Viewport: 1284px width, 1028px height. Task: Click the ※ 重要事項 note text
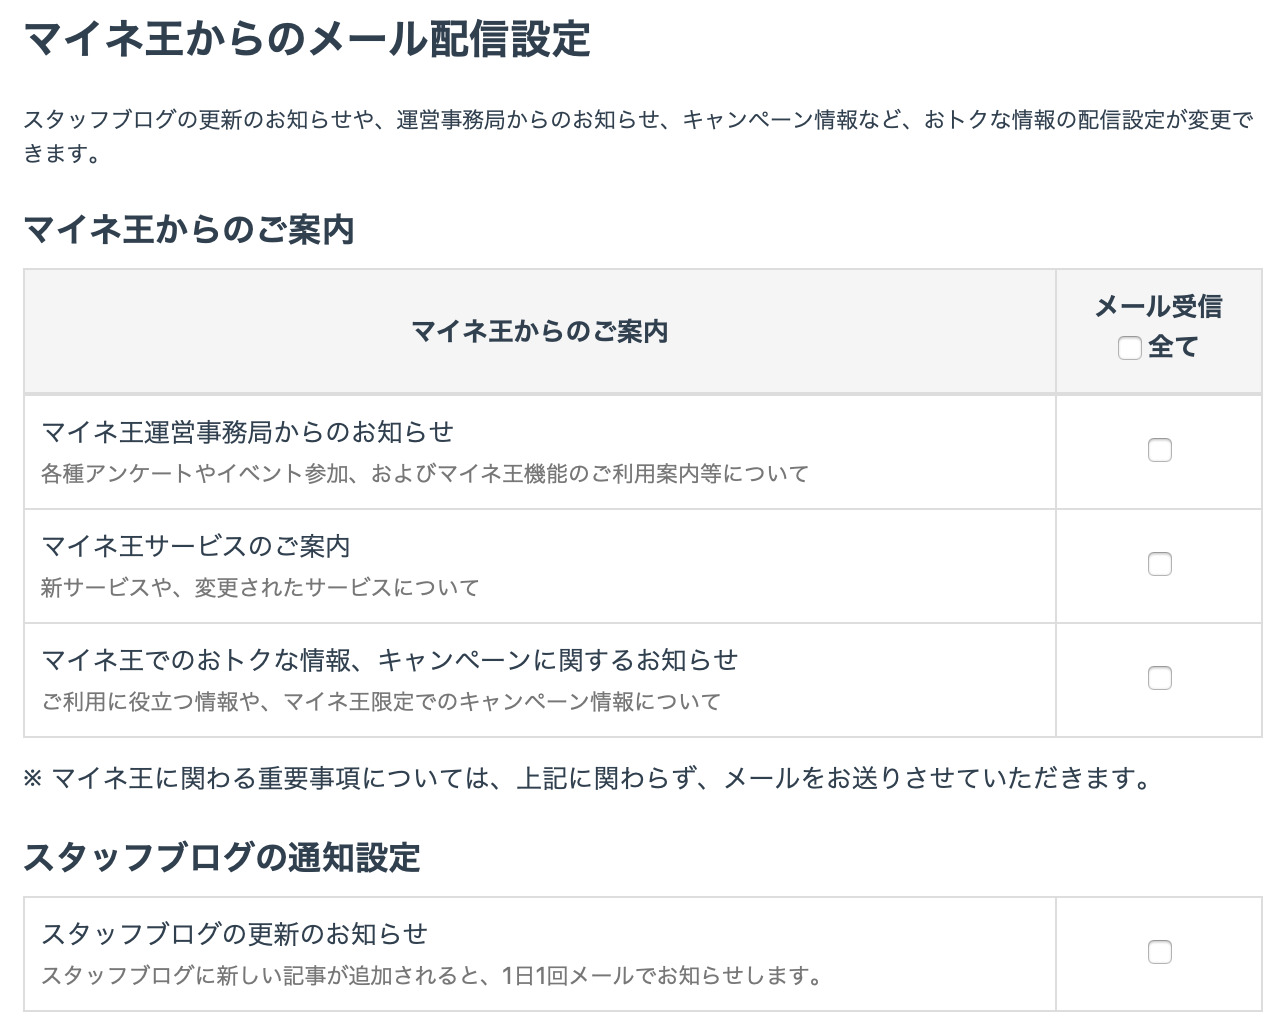pyautogui.click(x=588, y=778)
